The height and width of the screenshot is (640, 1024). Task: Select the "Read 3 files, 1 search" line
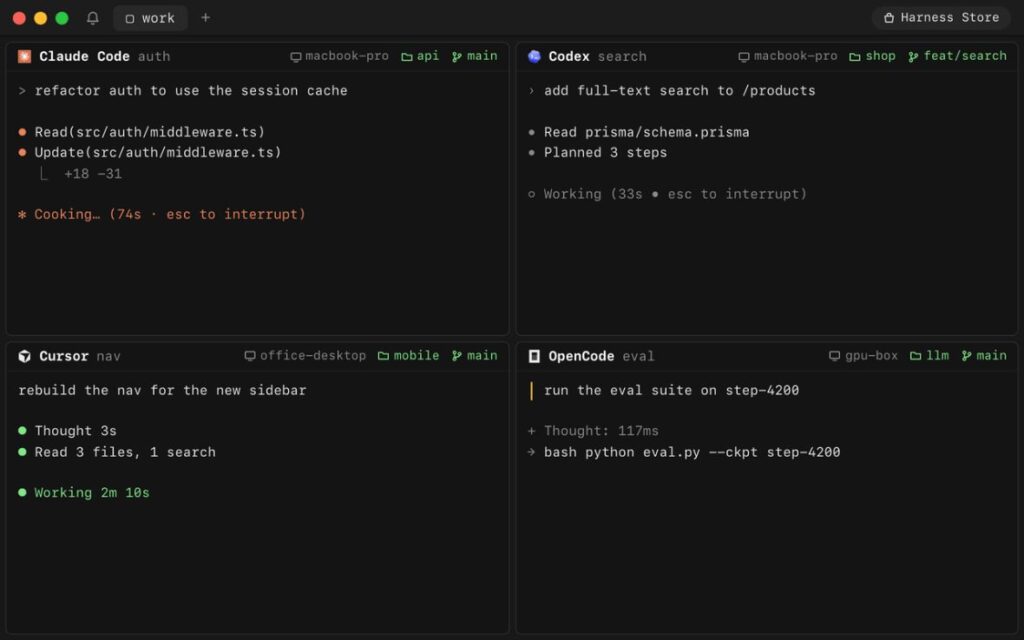[125, 452]
